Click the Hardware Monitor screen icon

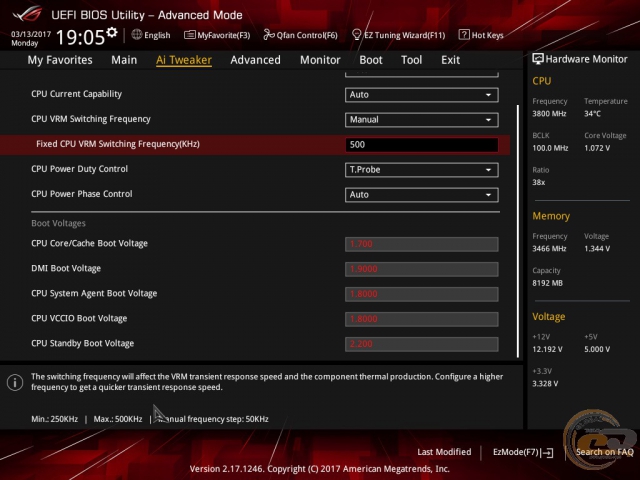coord(538,59)
